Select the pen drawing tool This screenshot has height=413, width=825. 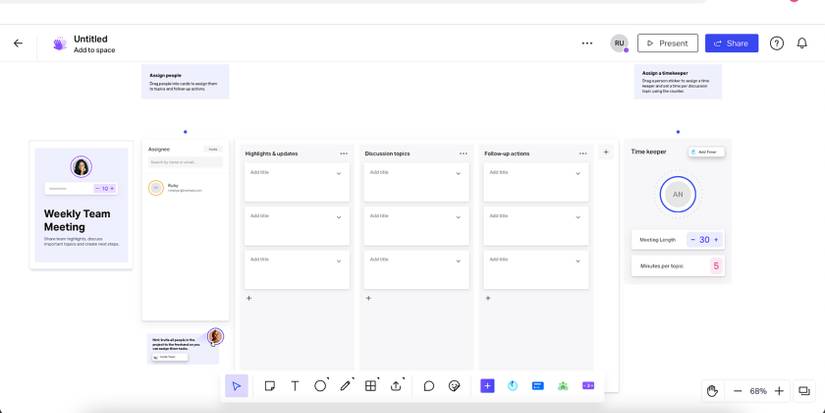pos(345,386)
